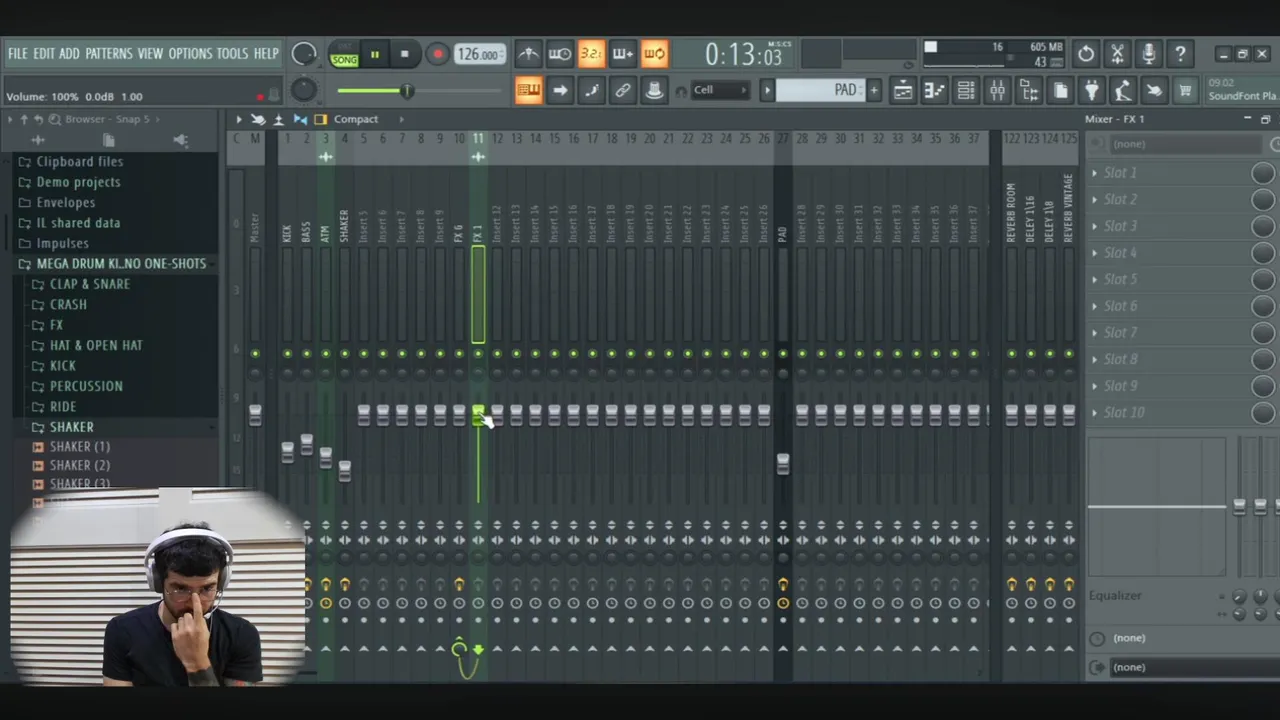Expand the Demo projects folder
The width and height of the screenshot is (1280, 720).
pos(78,182)
